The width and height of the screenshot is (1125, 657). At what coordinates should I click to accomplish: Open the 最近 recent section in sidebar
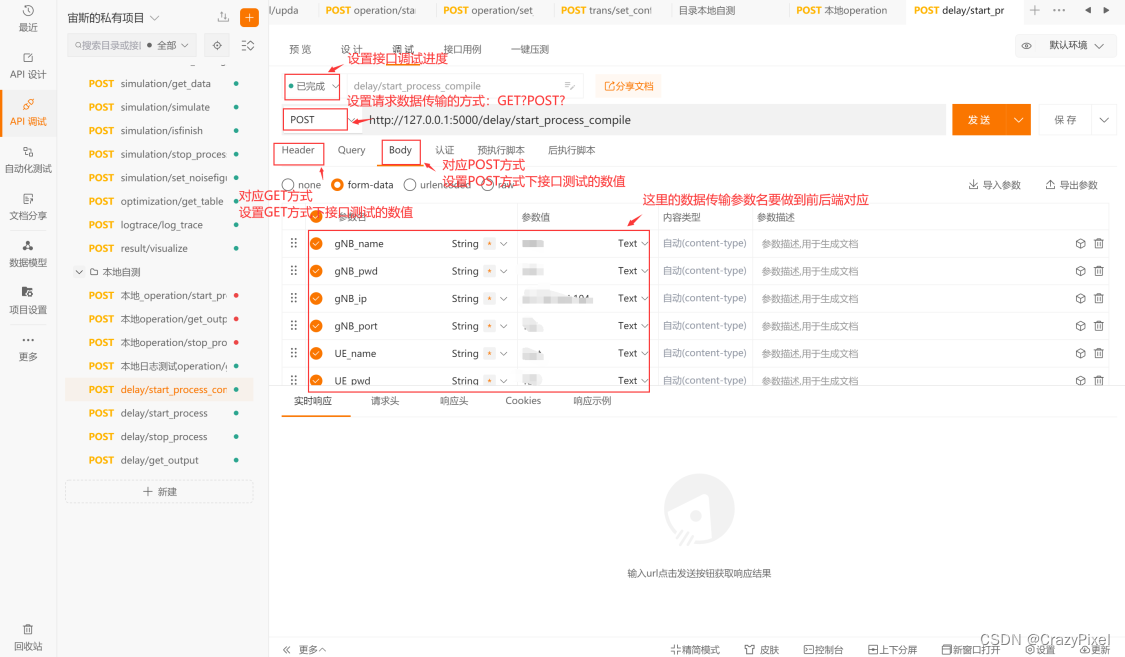[28, 18]
